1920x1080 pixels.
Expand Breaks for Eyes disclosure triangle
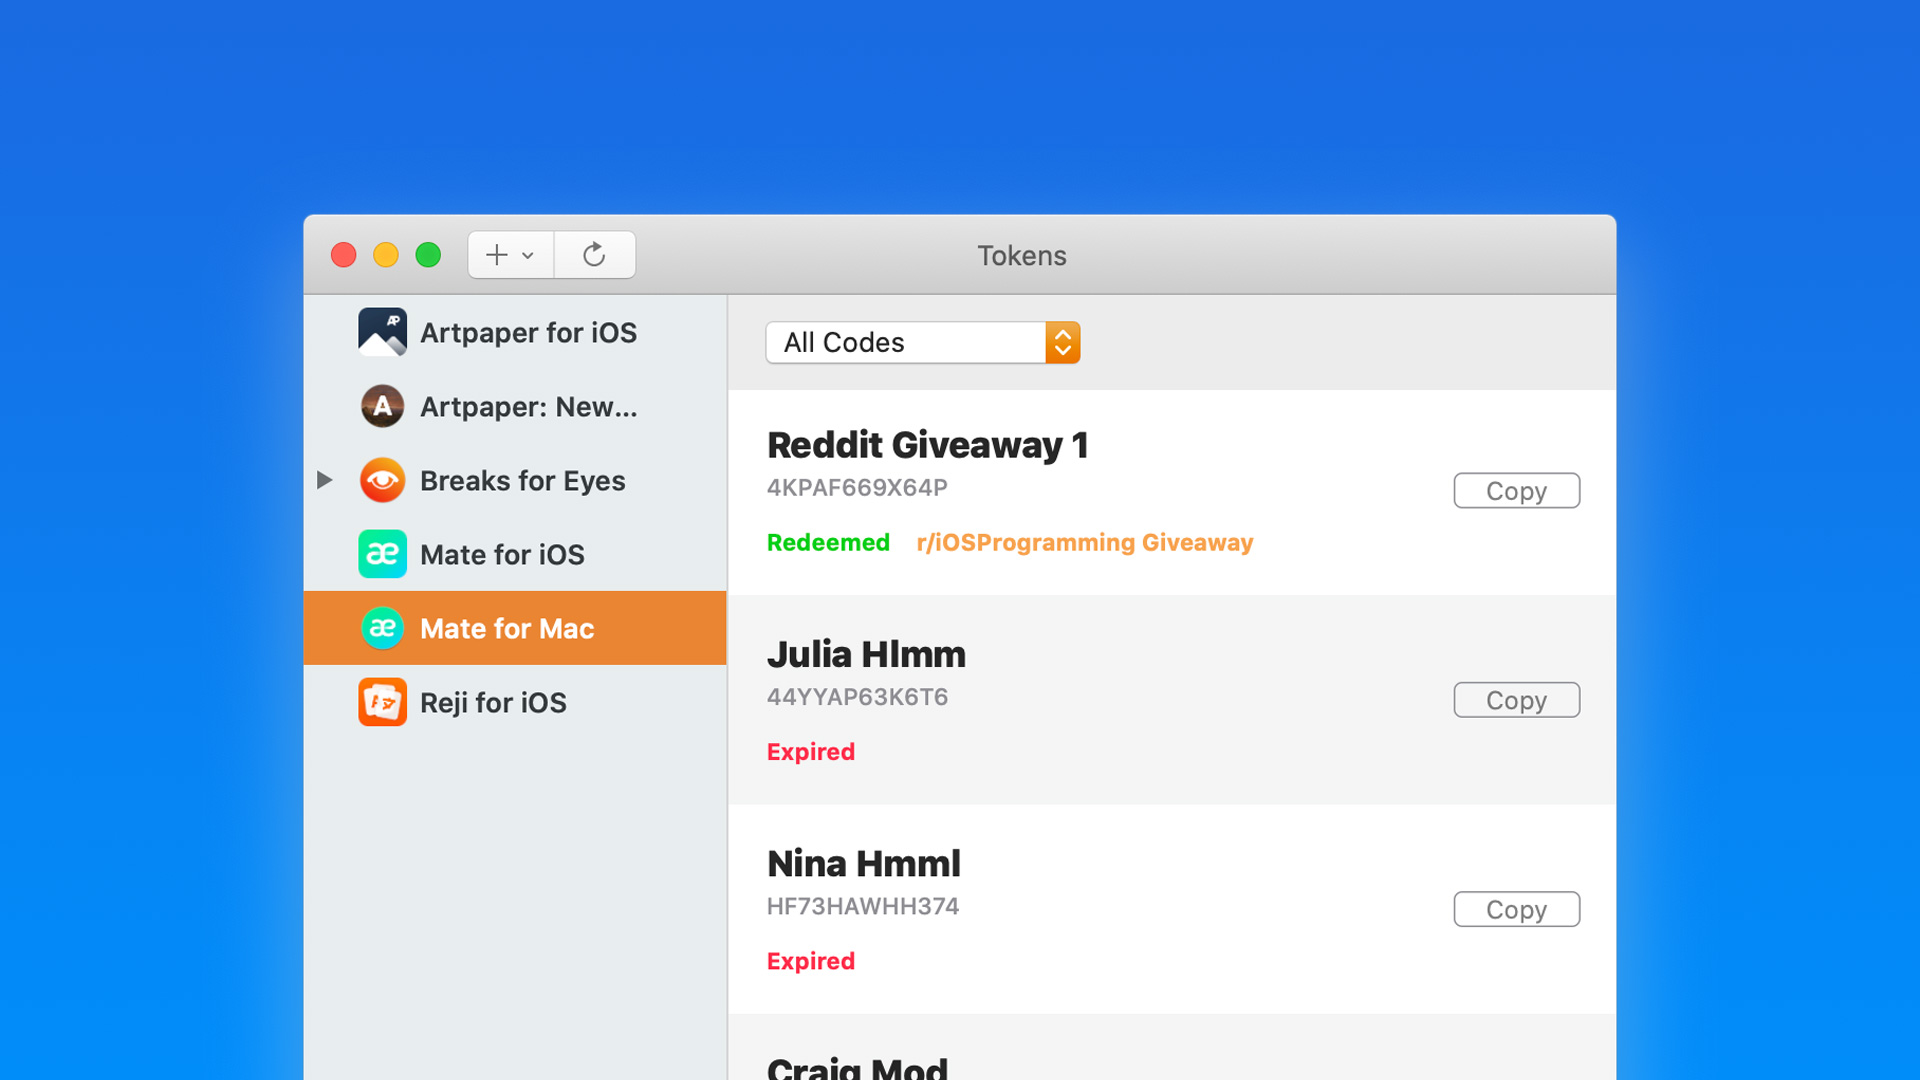(x=327, y=480)
